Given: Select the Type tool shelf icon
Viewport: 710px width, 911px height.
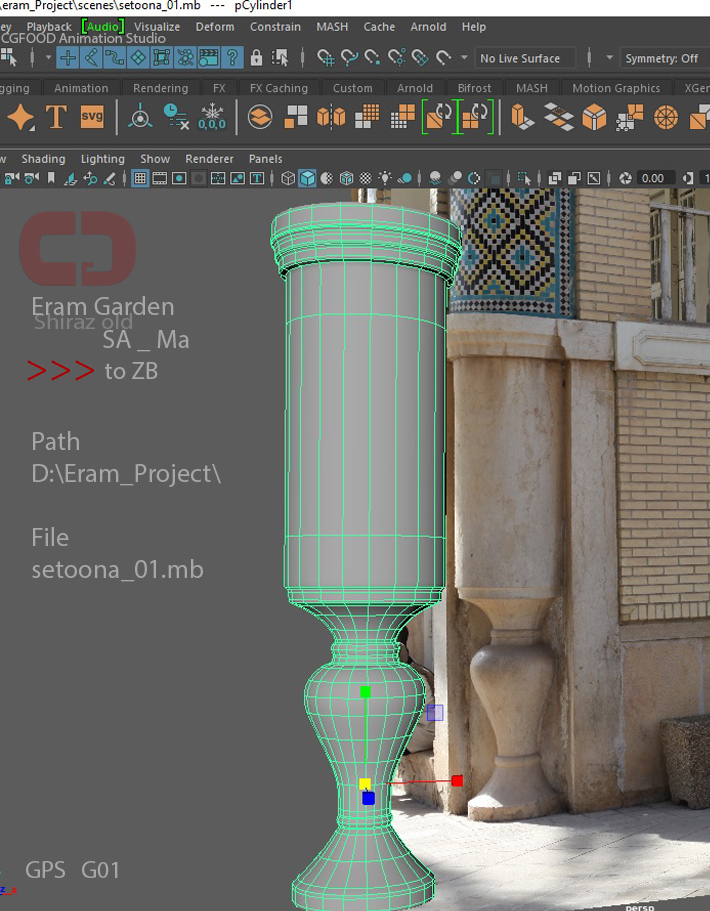Looking at the screenshot, I should coord(56,116).
